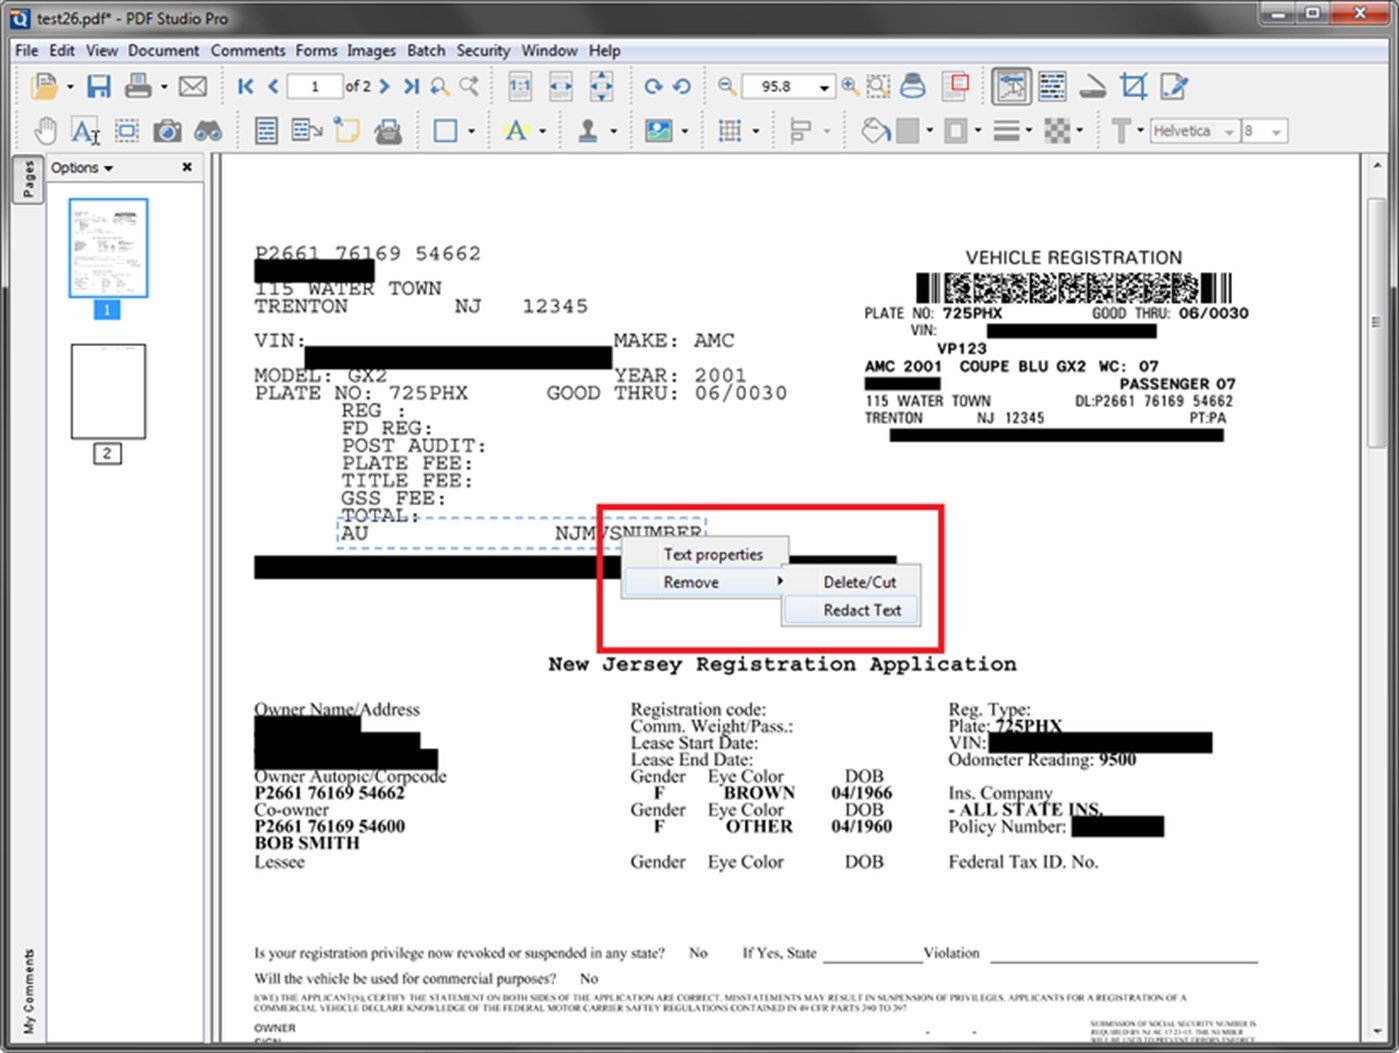Image resolution: width=1399 pixels, height=1053 pixels.
Task: Select the Snapshot camera tool
Action: click(x=167, y=131)
